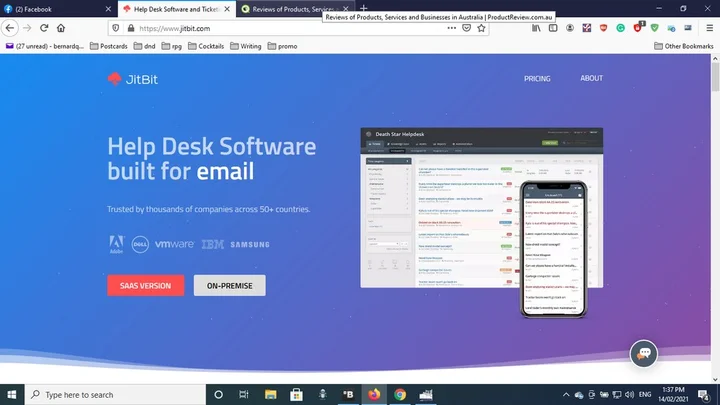720x405 pixels.
Task: Open the Firefox hamburger menu
Action: [708, 28]
